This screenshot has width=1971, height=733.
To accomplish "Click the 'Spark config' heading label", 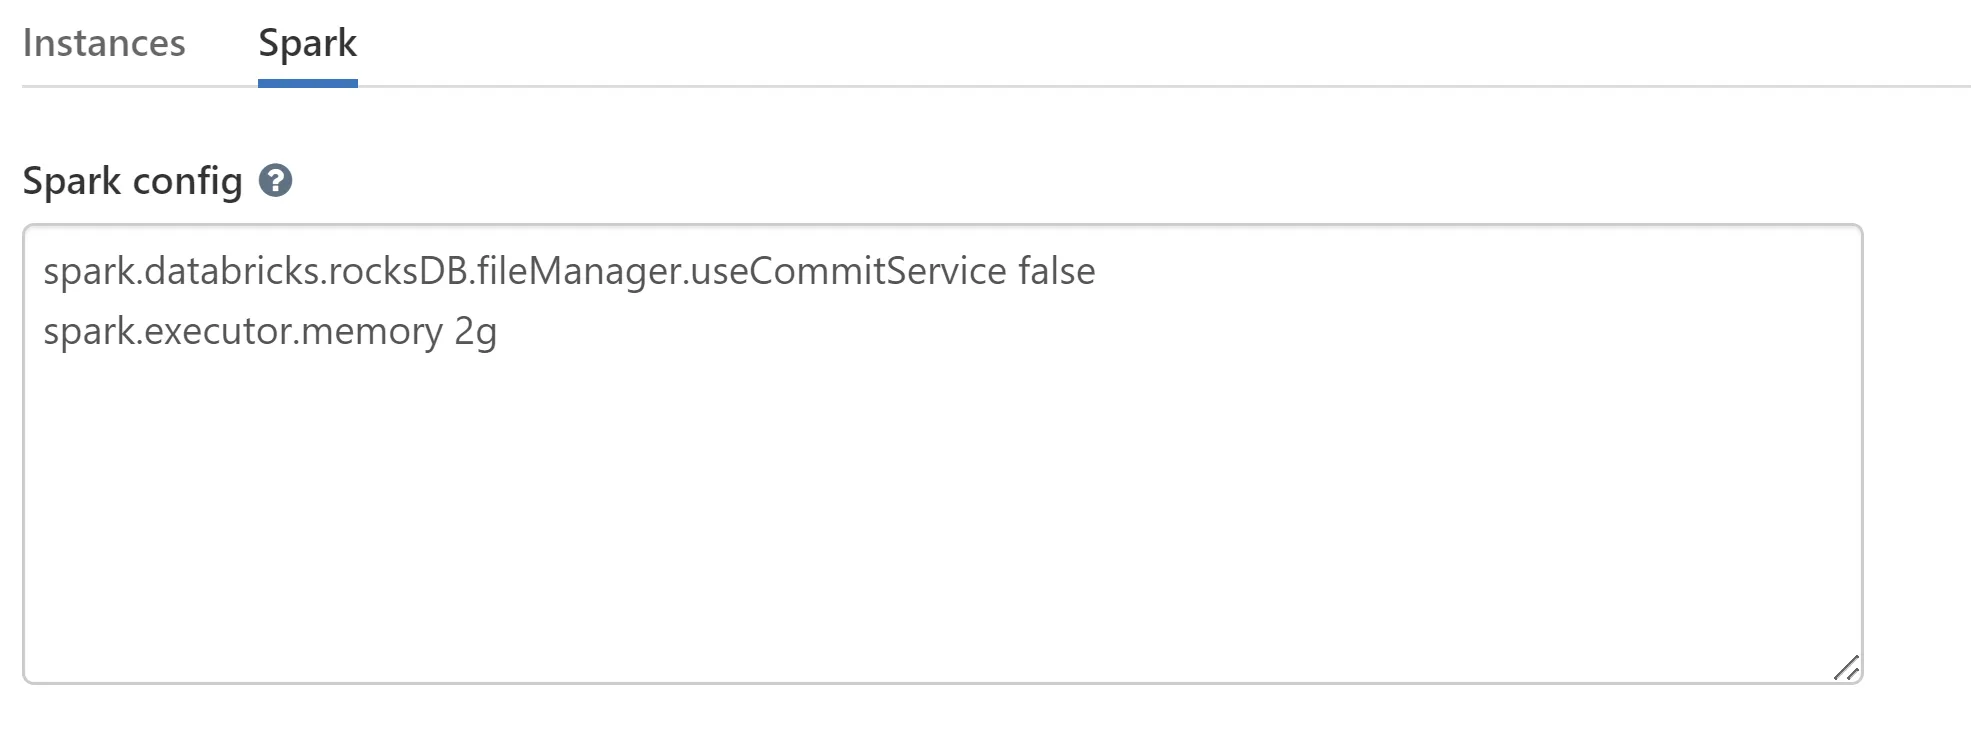I will point(132,181).
